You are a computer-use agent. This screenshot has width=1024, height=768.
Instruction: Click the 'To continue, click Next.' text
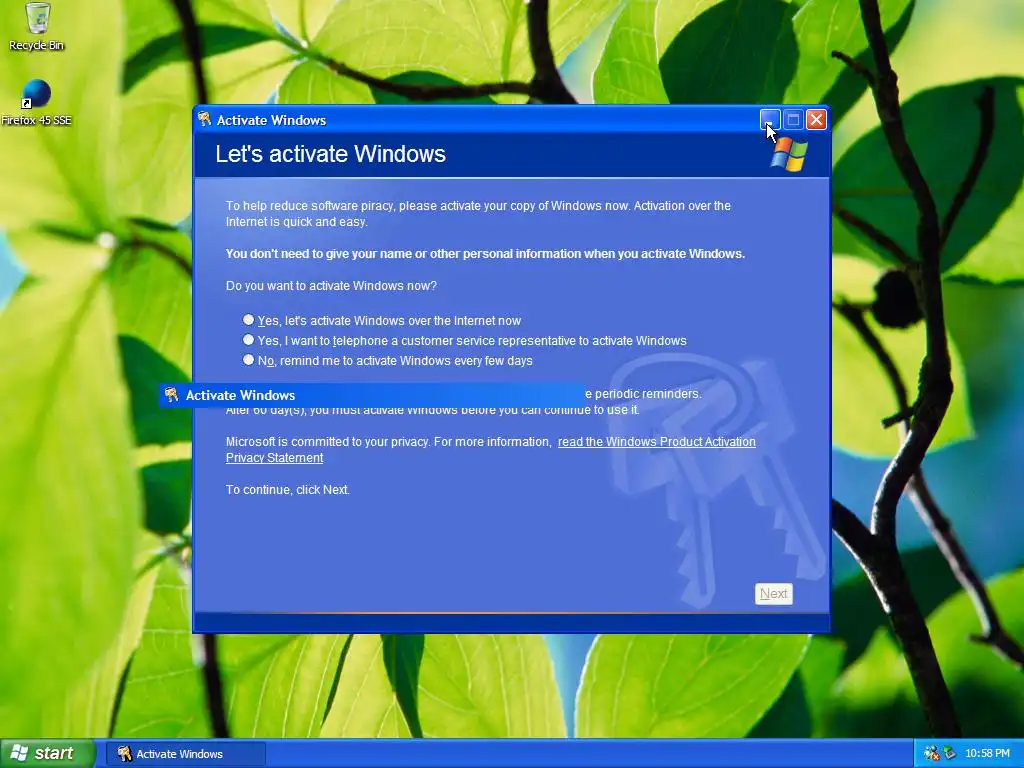[287, 490]
